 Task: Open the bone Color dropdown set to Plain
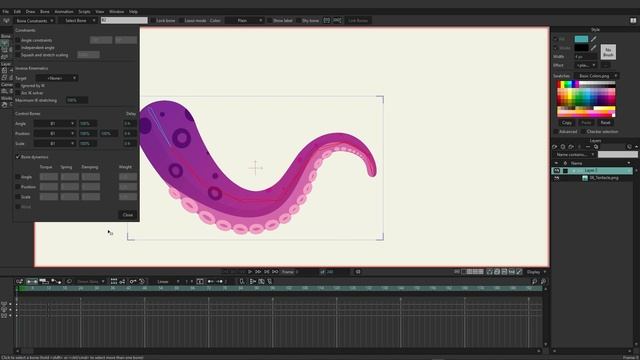pyautogui.click(x=244, y=20)
